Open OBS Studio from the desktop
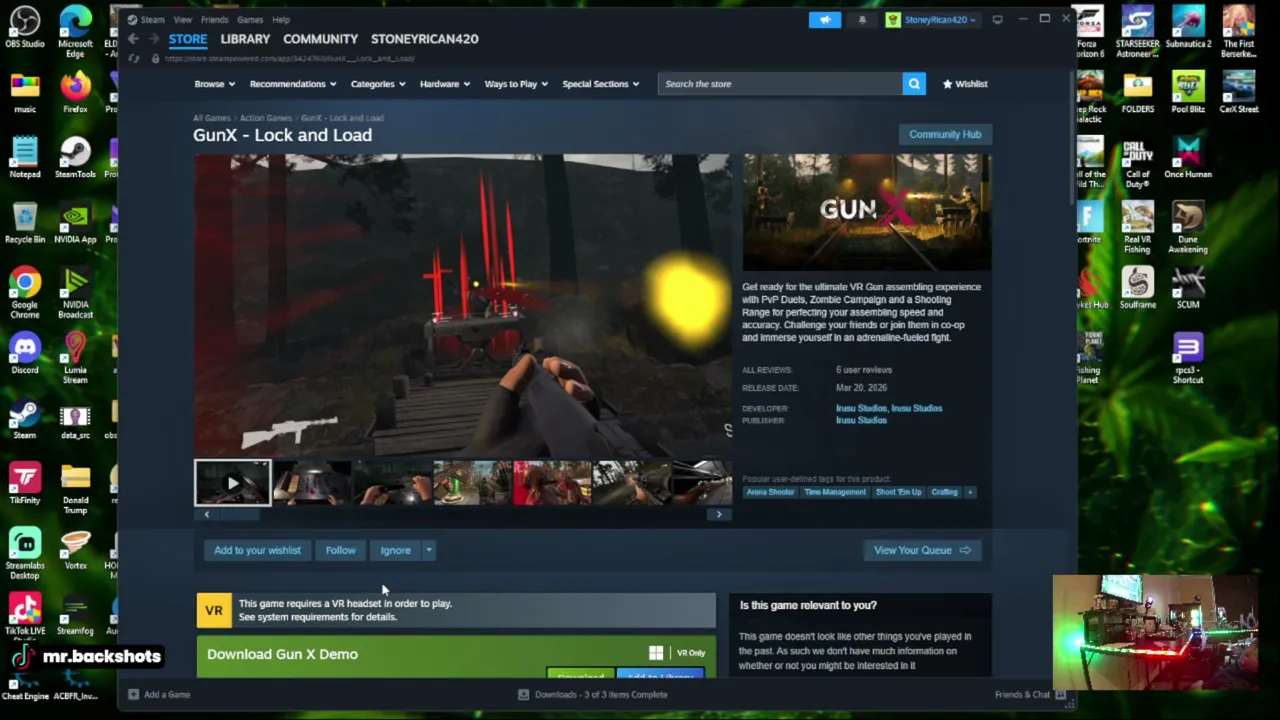Viewport: 1280px width, 720px height. 25,27
